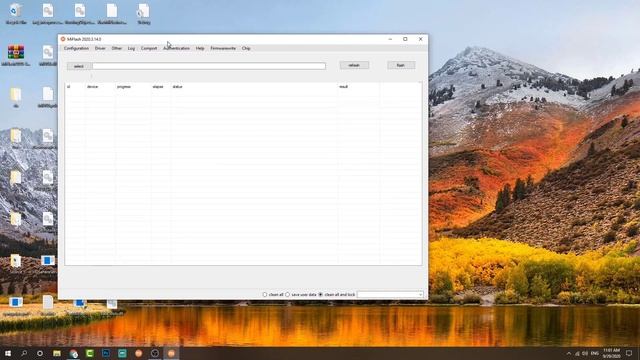Focus the firmware path input field

point(209,66)
